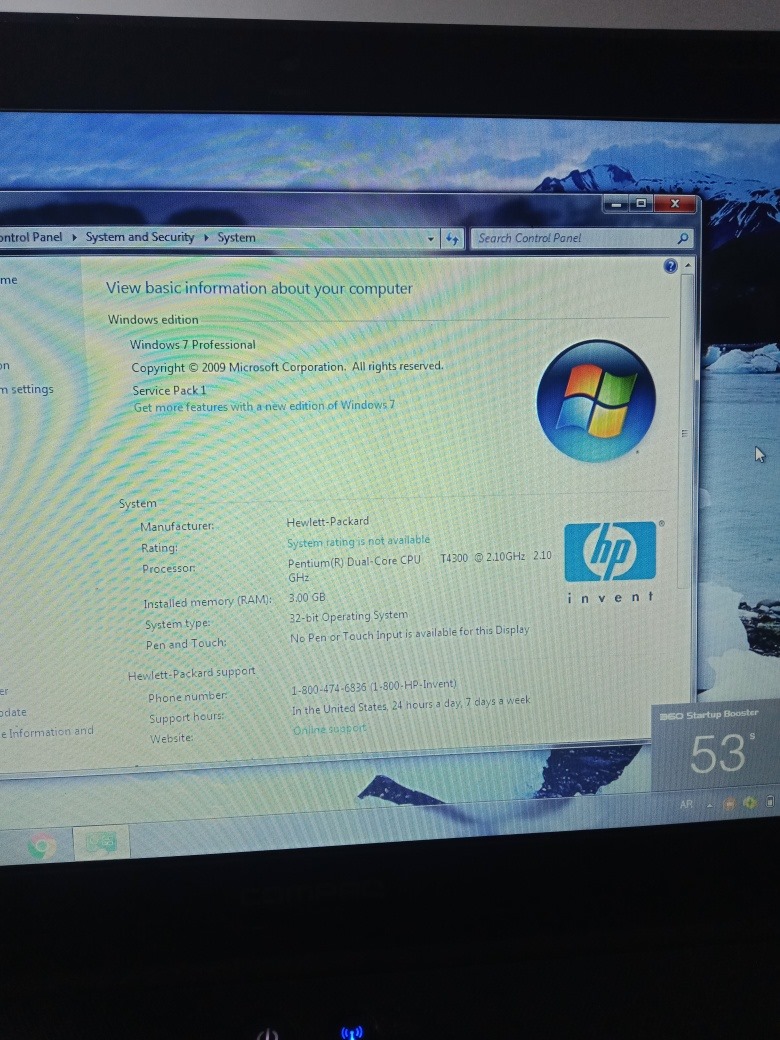Click the orange round tray icon
Screen dimensions: 780x1040
[729, 803]
